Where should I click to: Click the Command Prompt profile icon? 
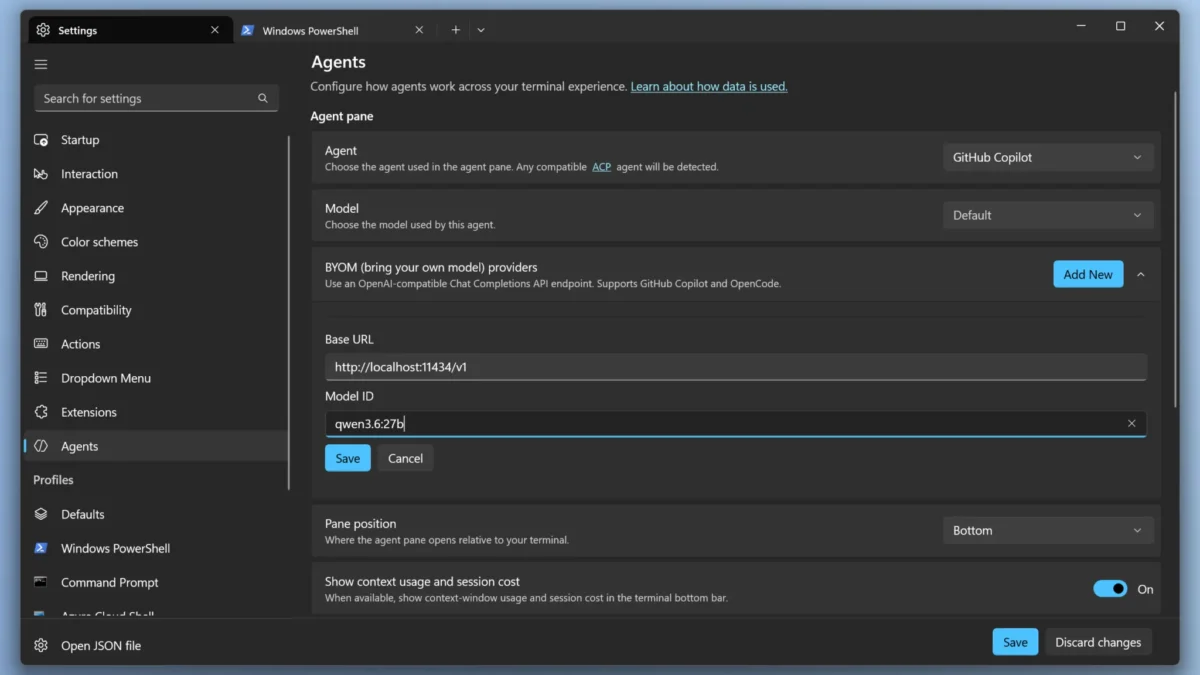click(41, 582)
